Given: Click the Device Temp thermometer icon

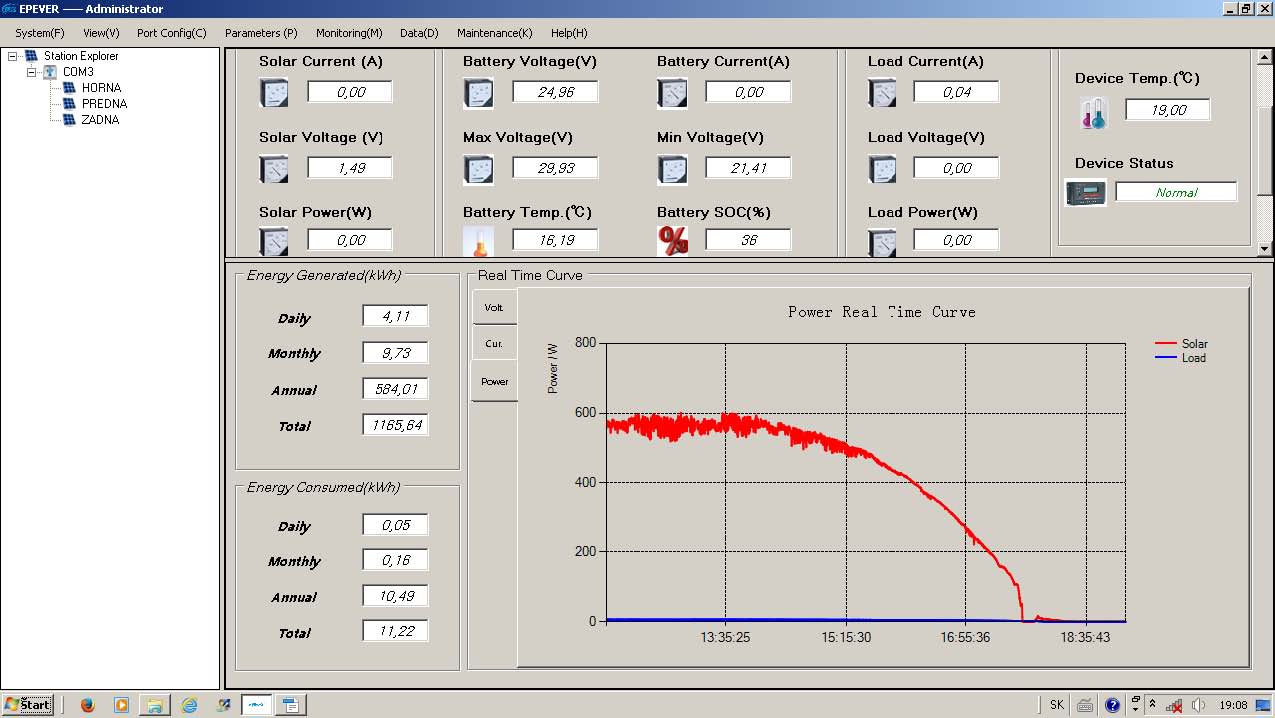Looking at the screenshot, I should 1094,112.
